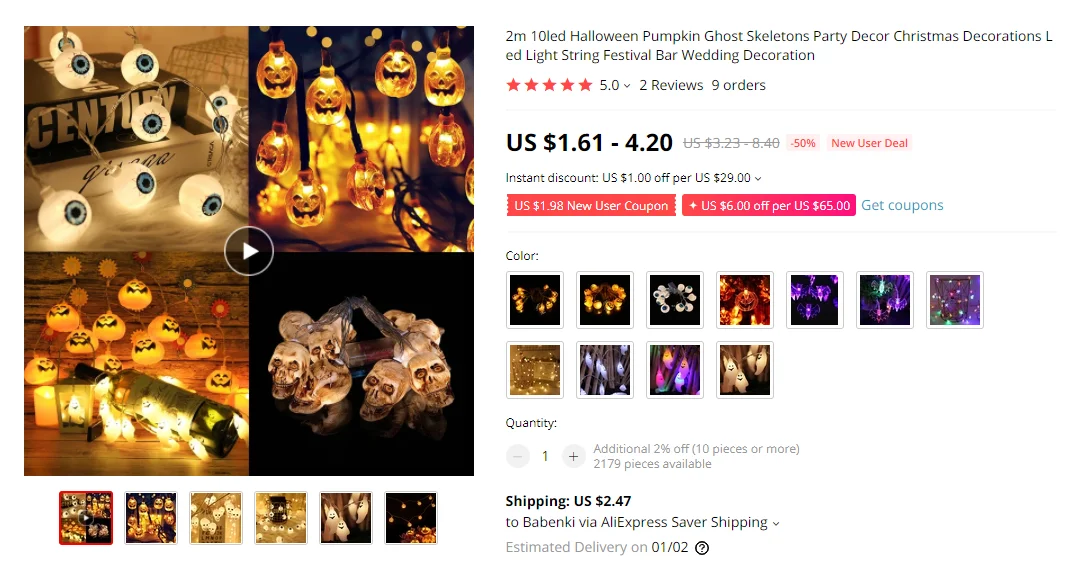This screenshot has height=570, width=1087.
Task: Open the 2 Reviews link
Action: [x=671, y=85]
